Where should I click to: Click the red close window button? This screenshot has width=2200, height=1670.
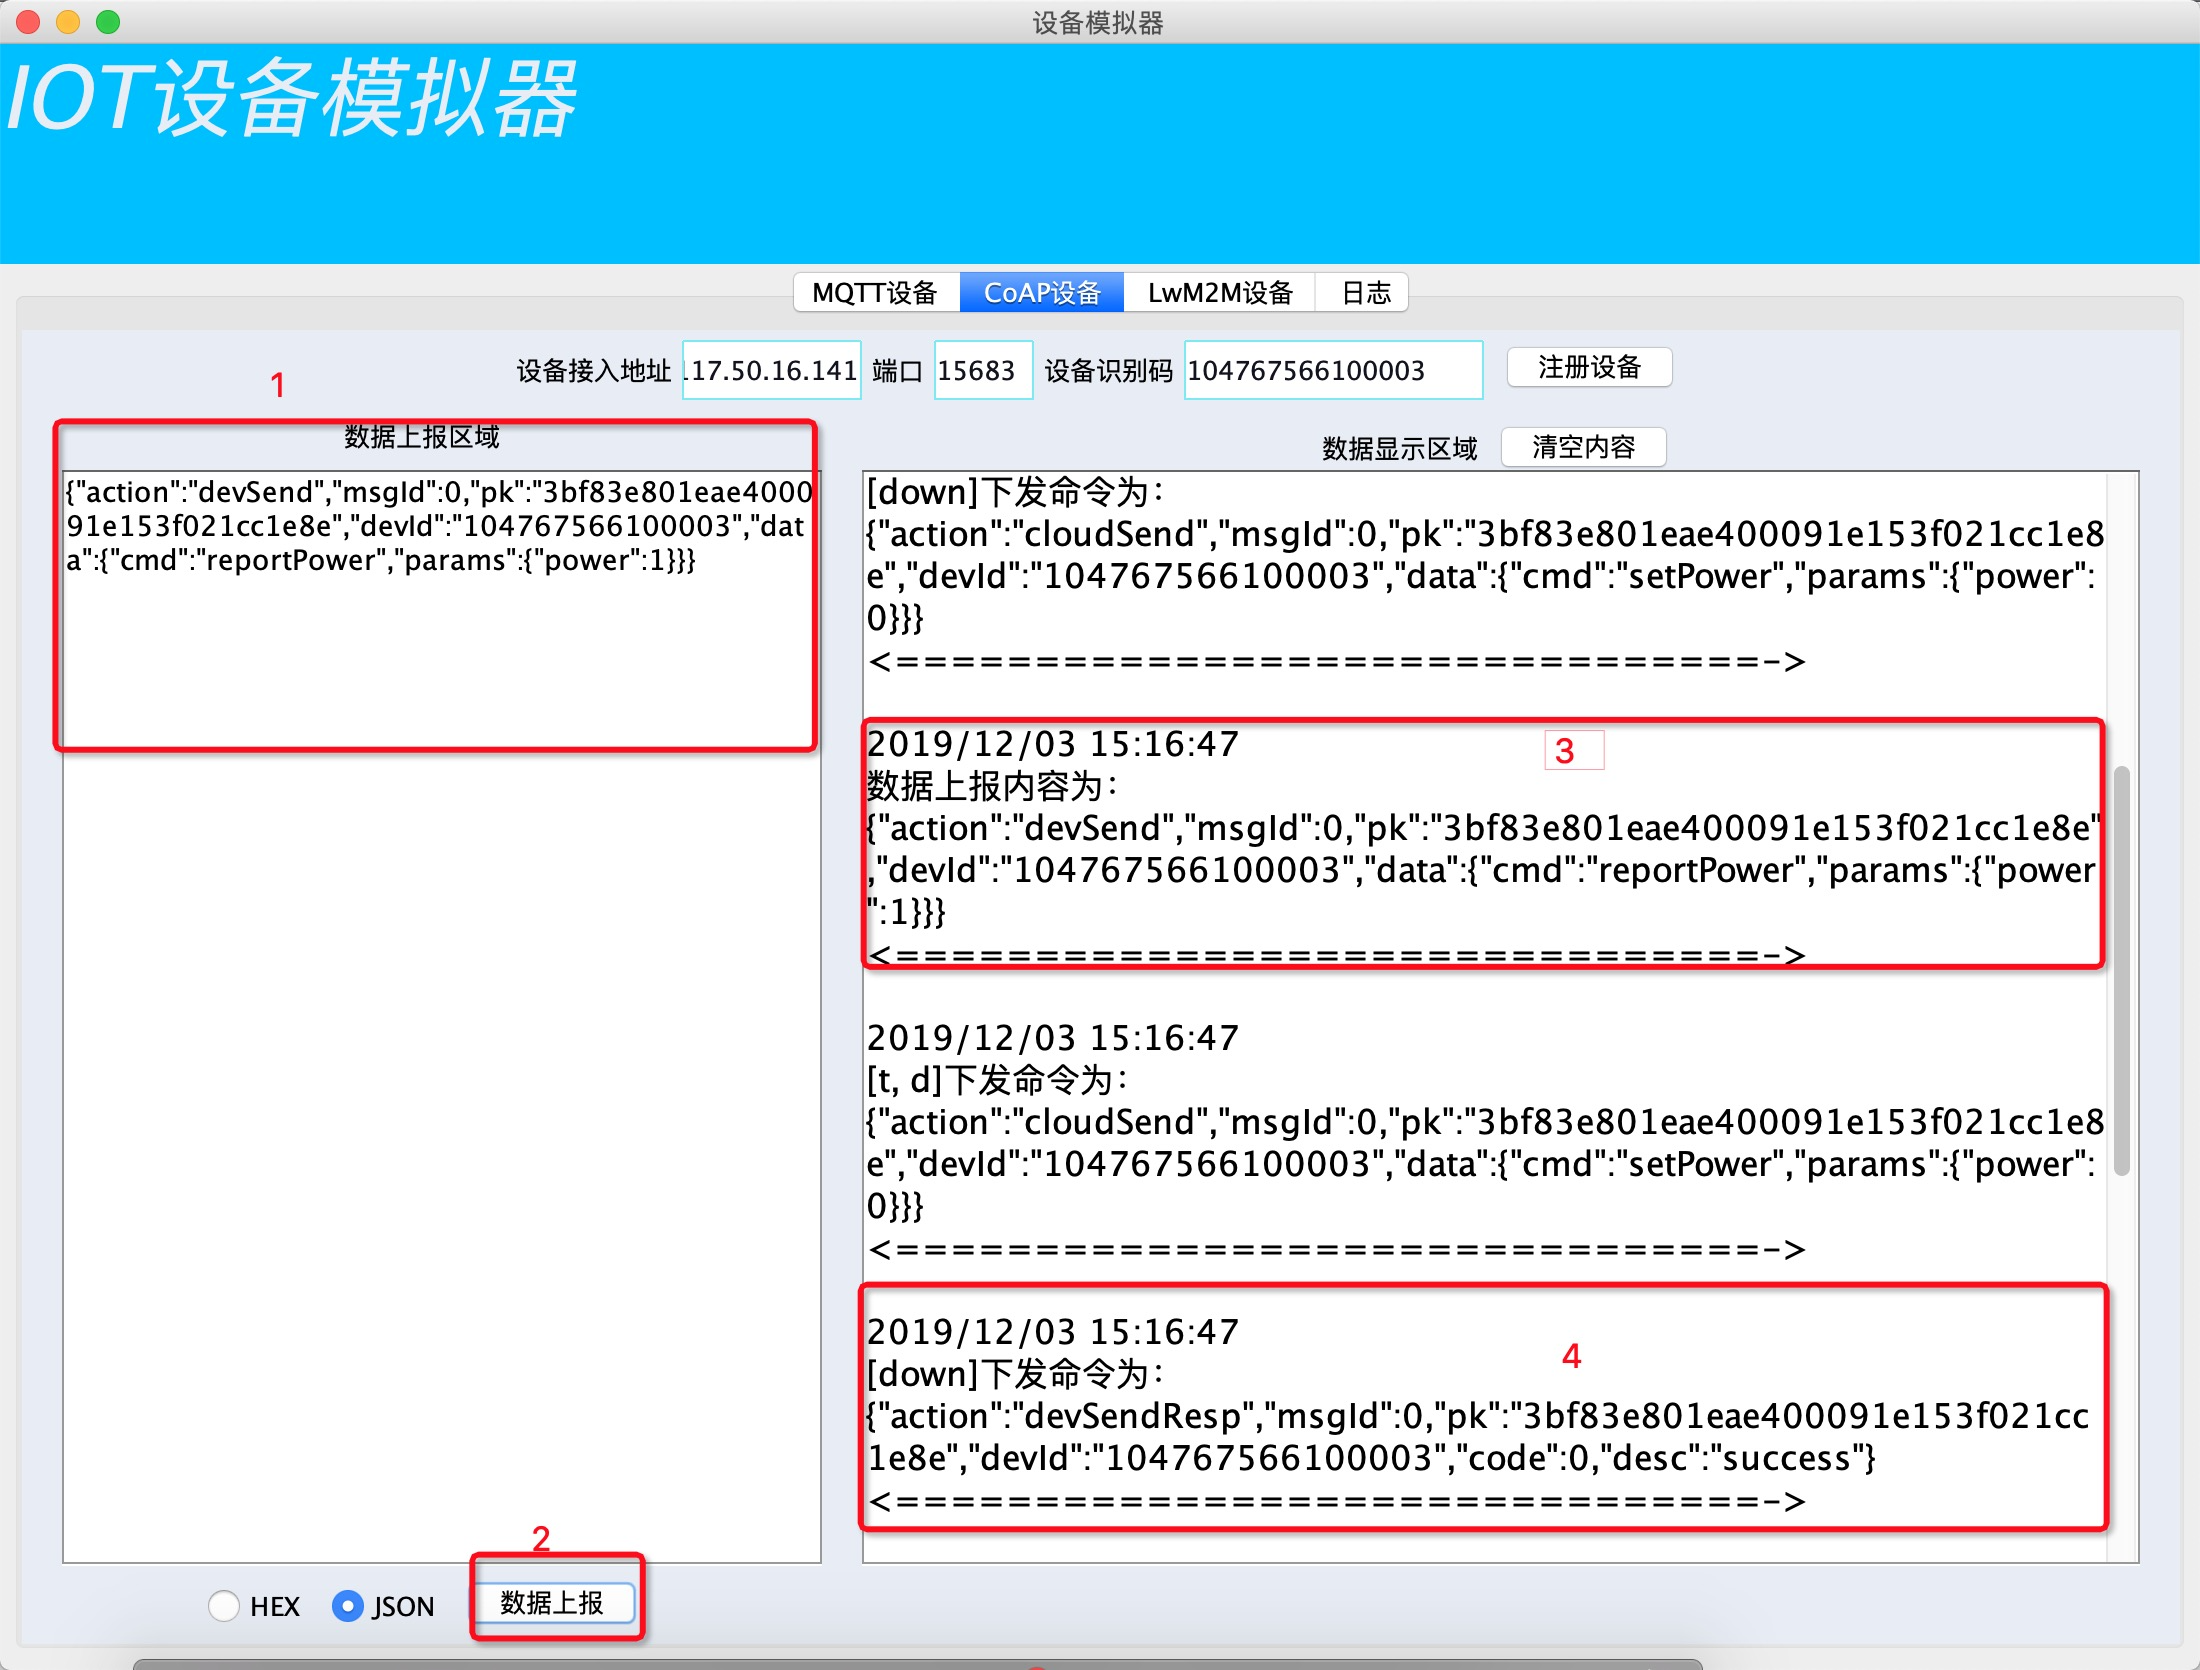coord(29,22)
